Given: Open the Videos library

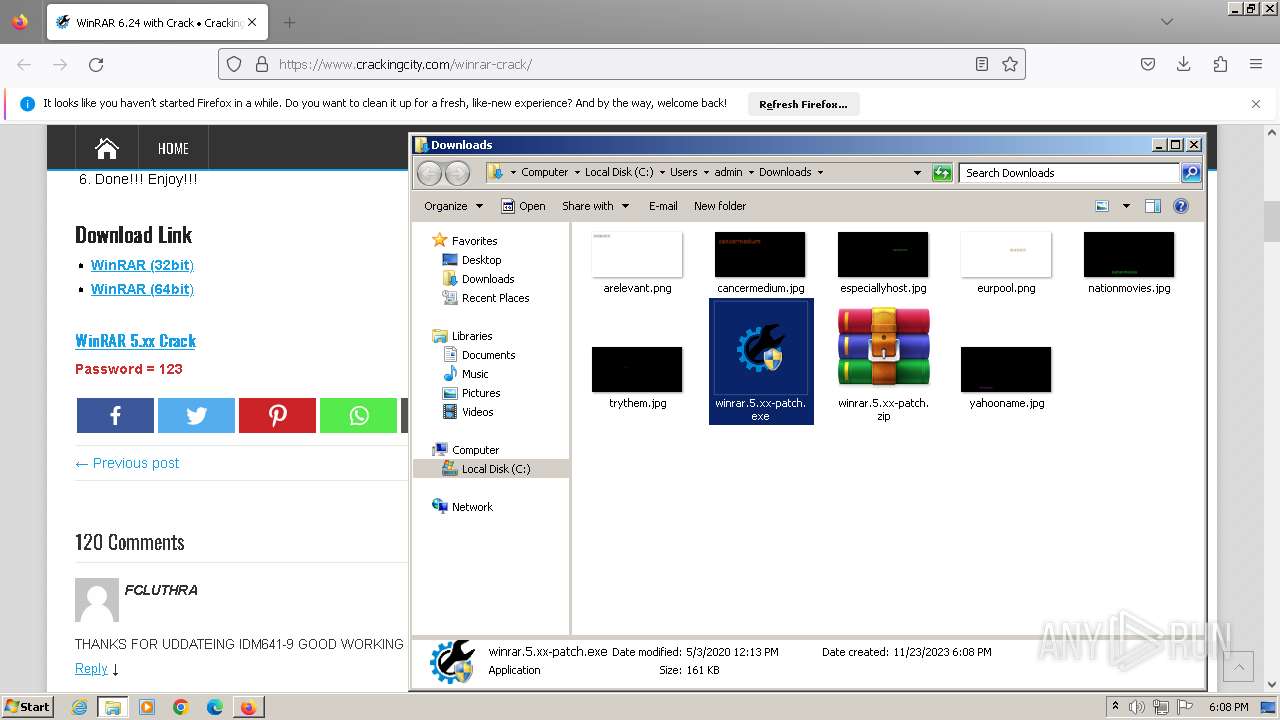Looking at the screenshot, I should click(x=477, y=412).
